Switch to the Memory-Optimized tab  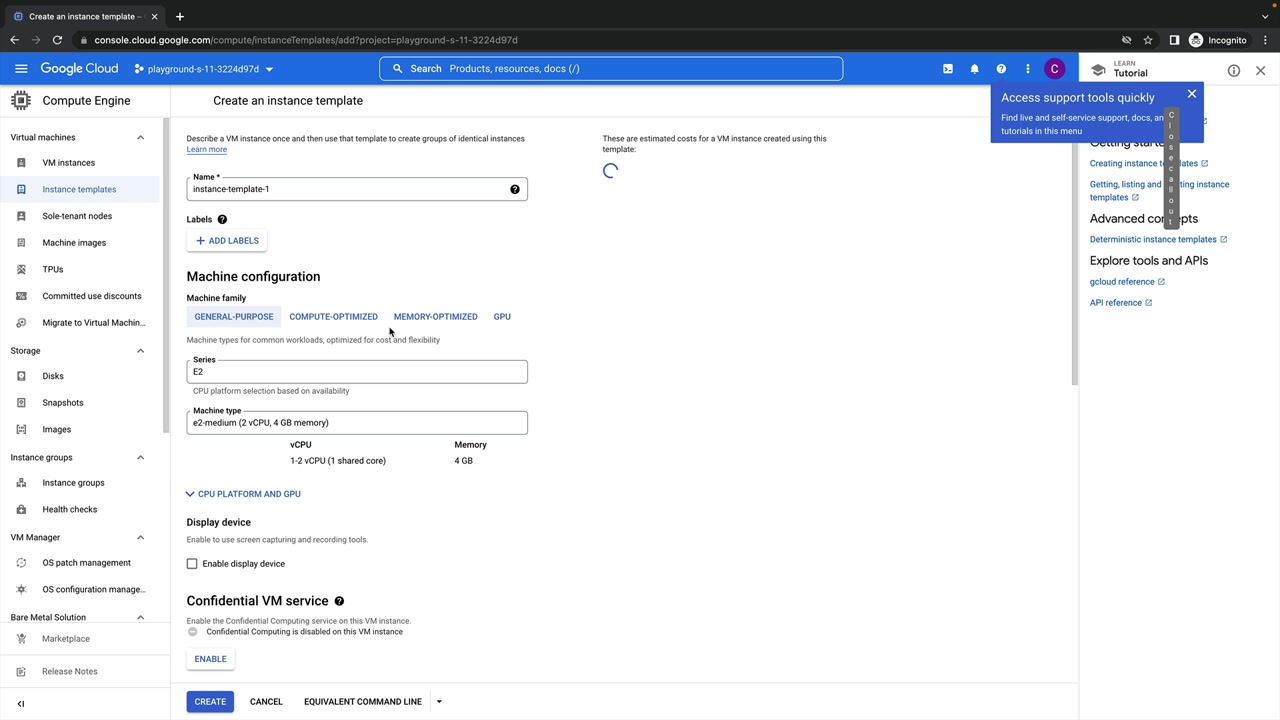pos(435,317)
